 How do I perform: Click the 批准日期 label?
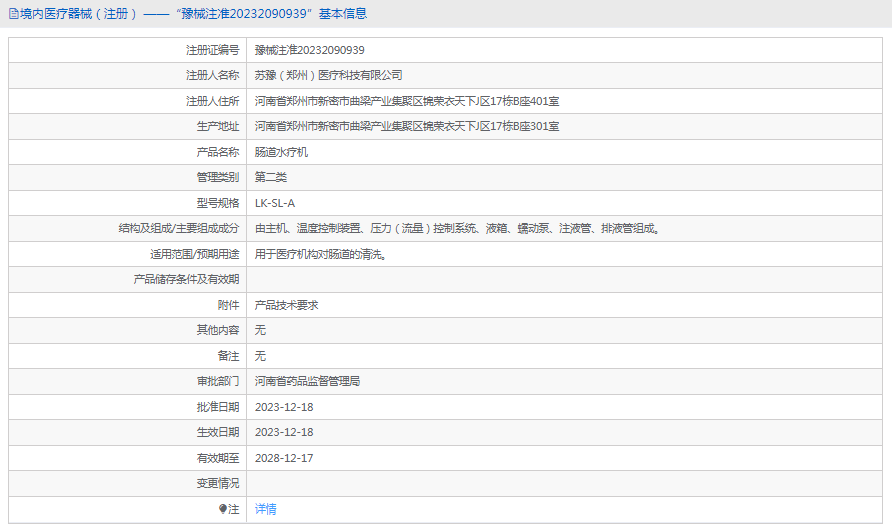tap(218, 407)
